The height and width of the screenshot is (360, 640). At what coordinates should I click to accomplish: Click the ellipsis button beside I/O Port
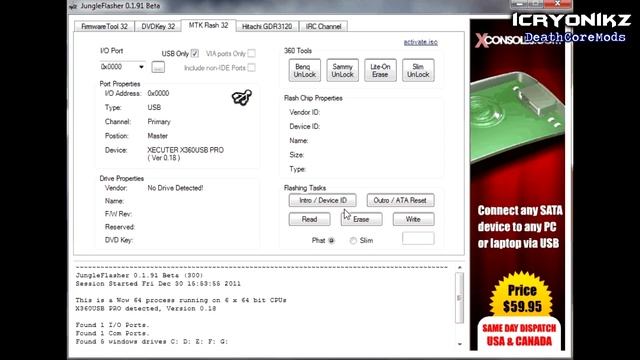click(158, 67)
